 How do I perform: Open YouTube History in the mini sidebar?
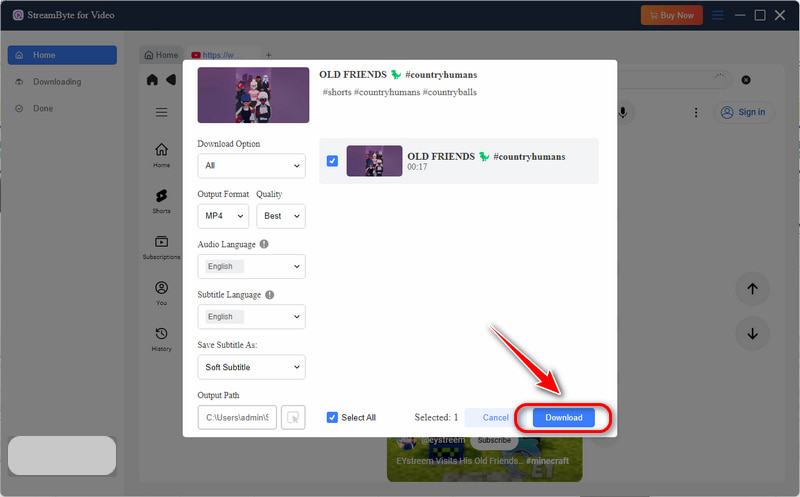[161, 339]
